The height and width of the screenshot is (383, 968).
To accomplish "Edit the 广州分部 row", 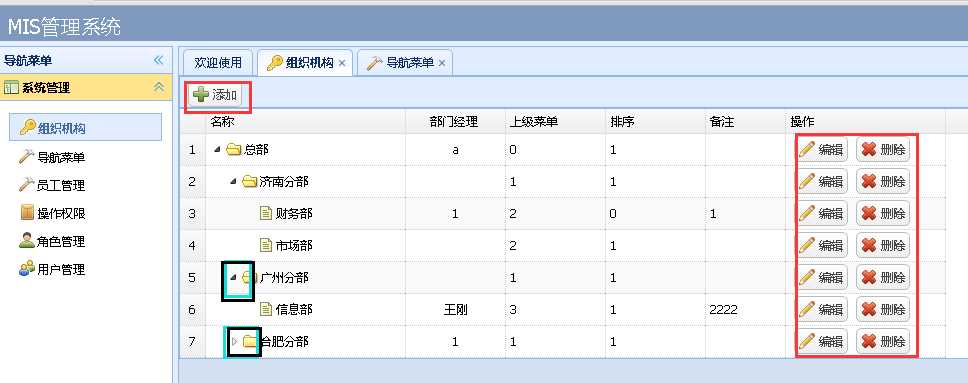I will (822, 277).
